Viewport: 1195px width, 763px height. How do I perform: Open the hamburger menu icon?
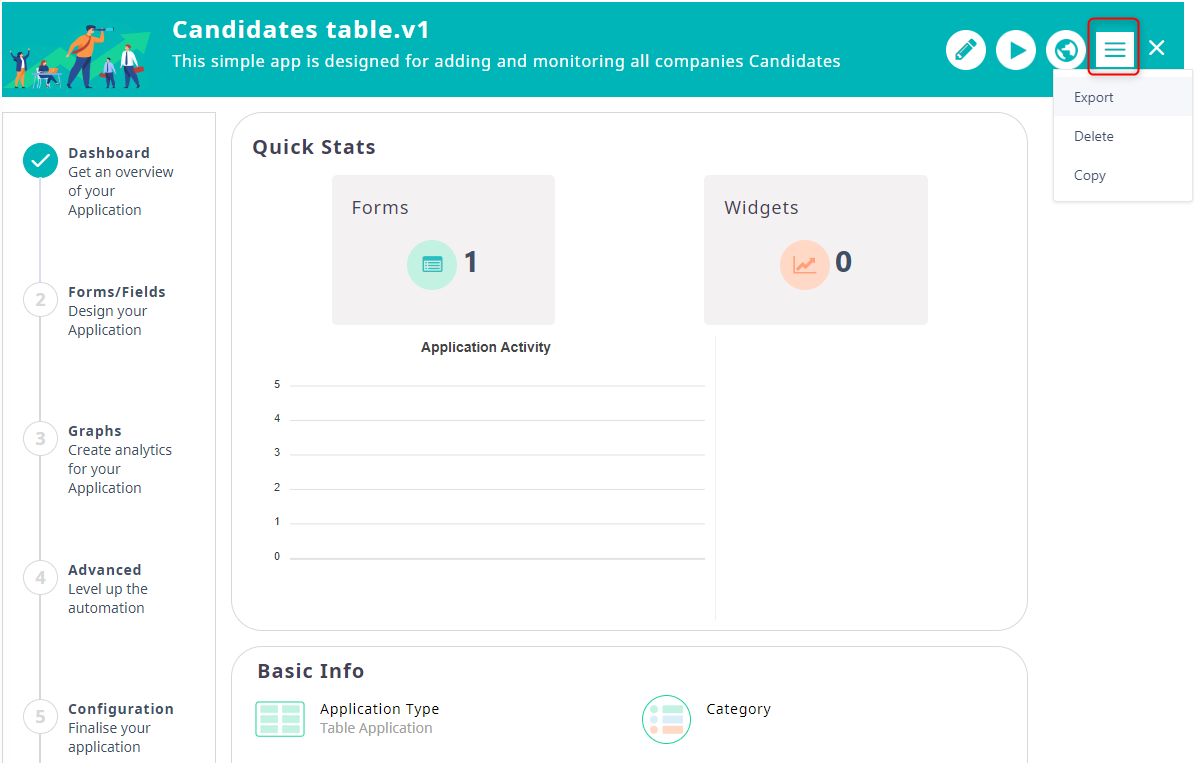[1114, 49]
